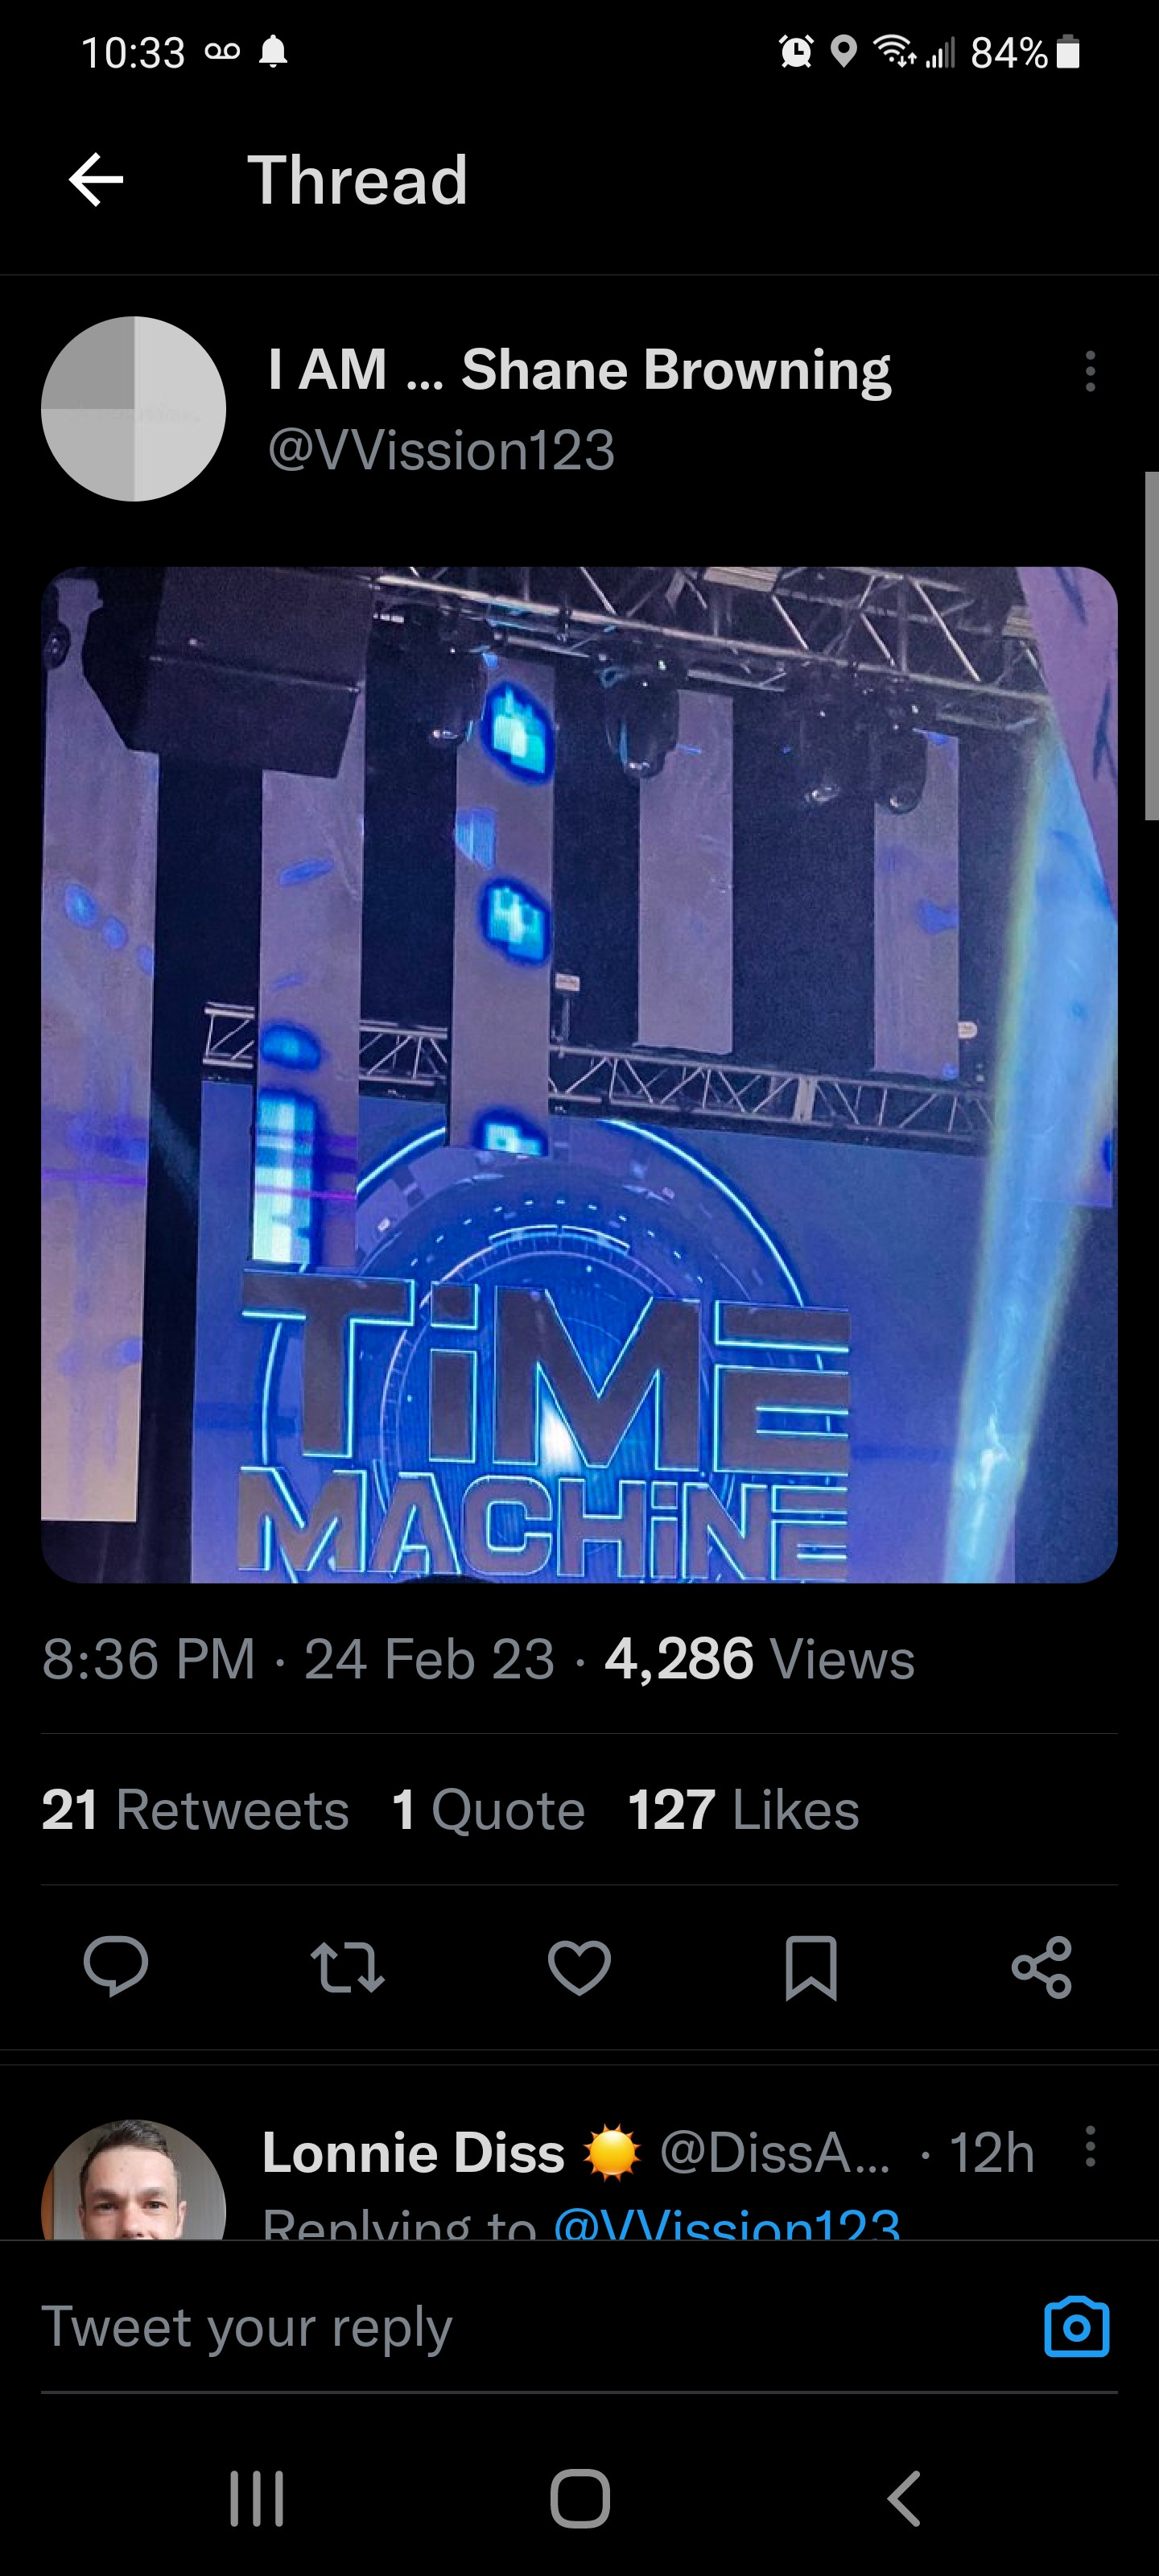1159x2576 pixels.
Task: View the 21 Retweets list
Action: (195, 1809)
